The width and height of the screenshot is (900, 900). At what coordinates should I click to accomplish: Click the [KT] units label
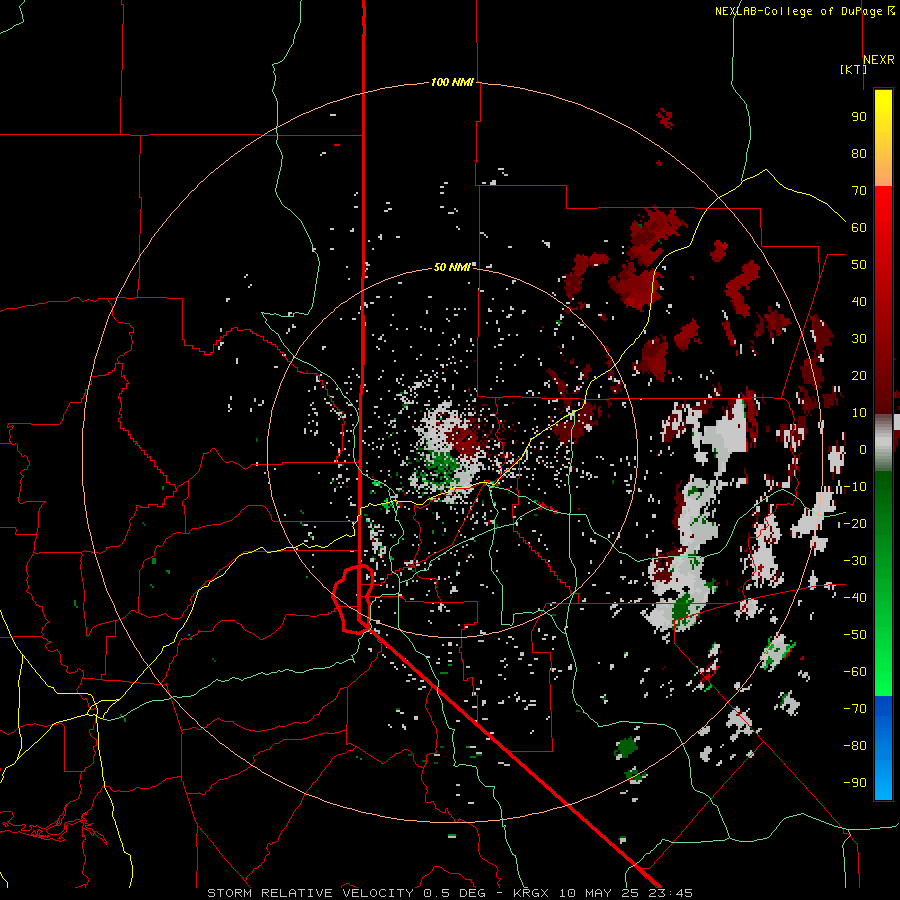(853, 69)
